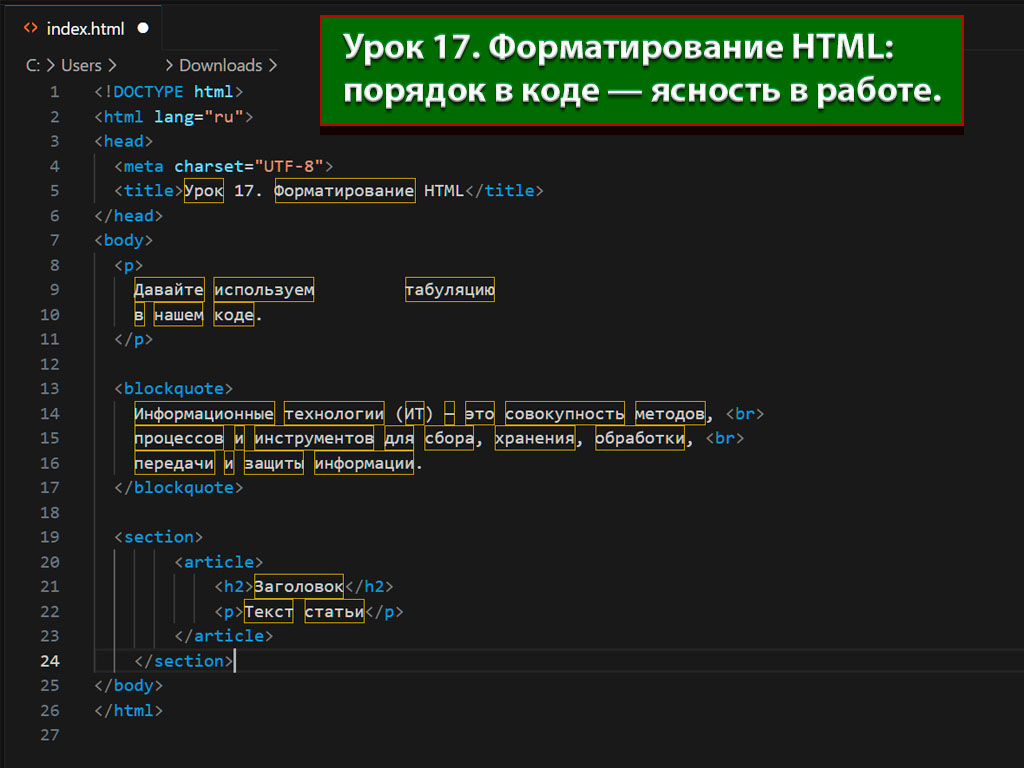The width and height of the screenshot is (1024, 768).
Task: Click the "ru" lang attribute value
Action: pos(228,117)
